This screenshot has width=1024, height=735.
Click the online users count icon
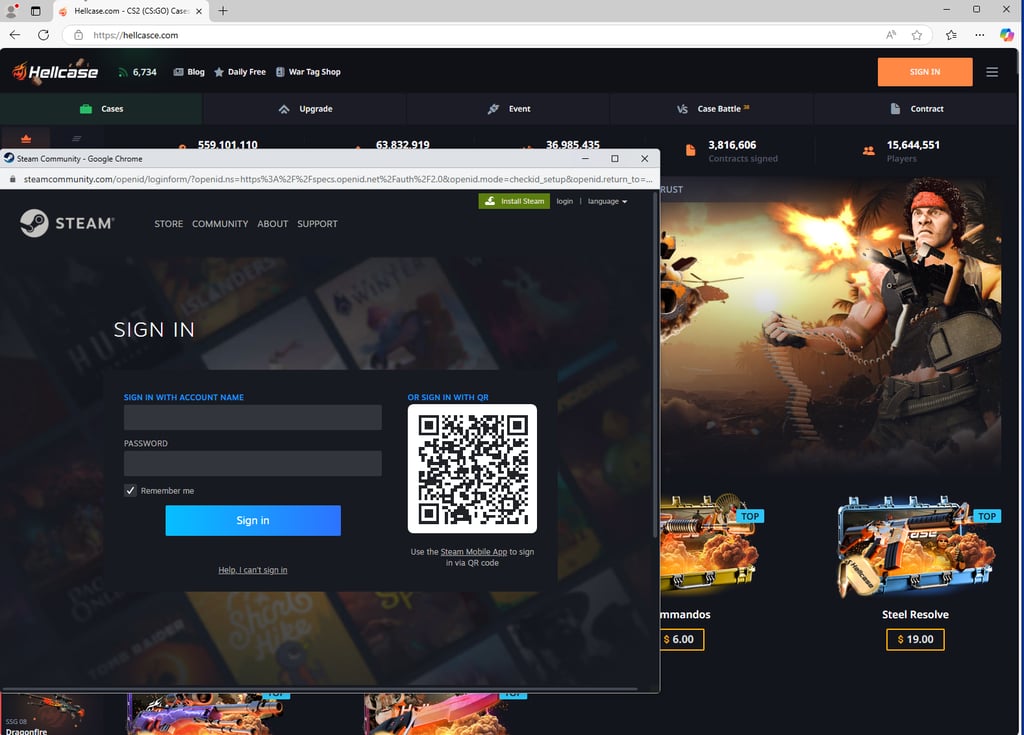[x=123, y=73]
